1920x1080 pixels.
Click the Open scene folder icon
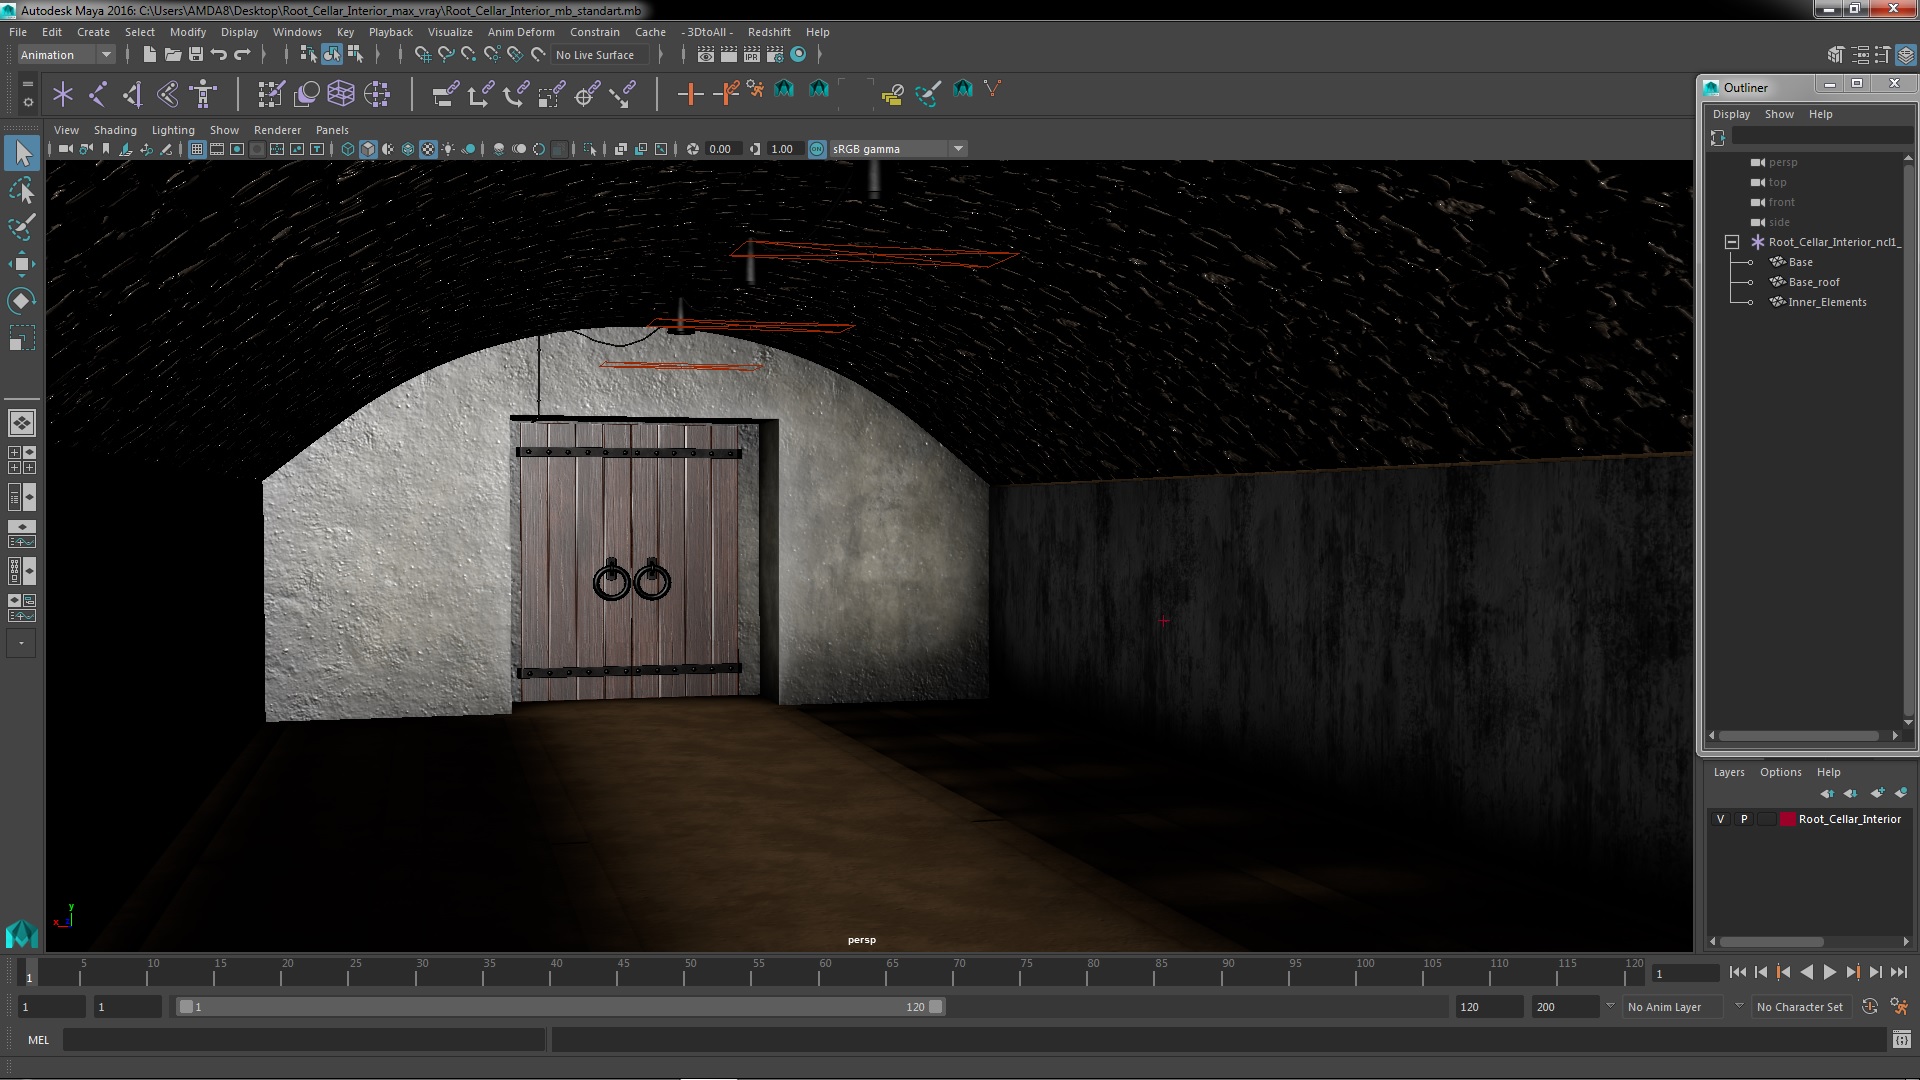click(172, 55)
